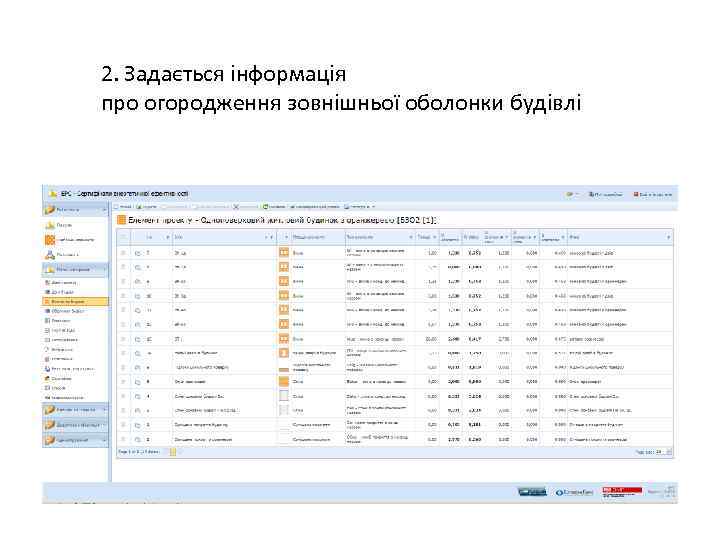Click the add icon beside the toolbar checkbox

click(139, 207)
